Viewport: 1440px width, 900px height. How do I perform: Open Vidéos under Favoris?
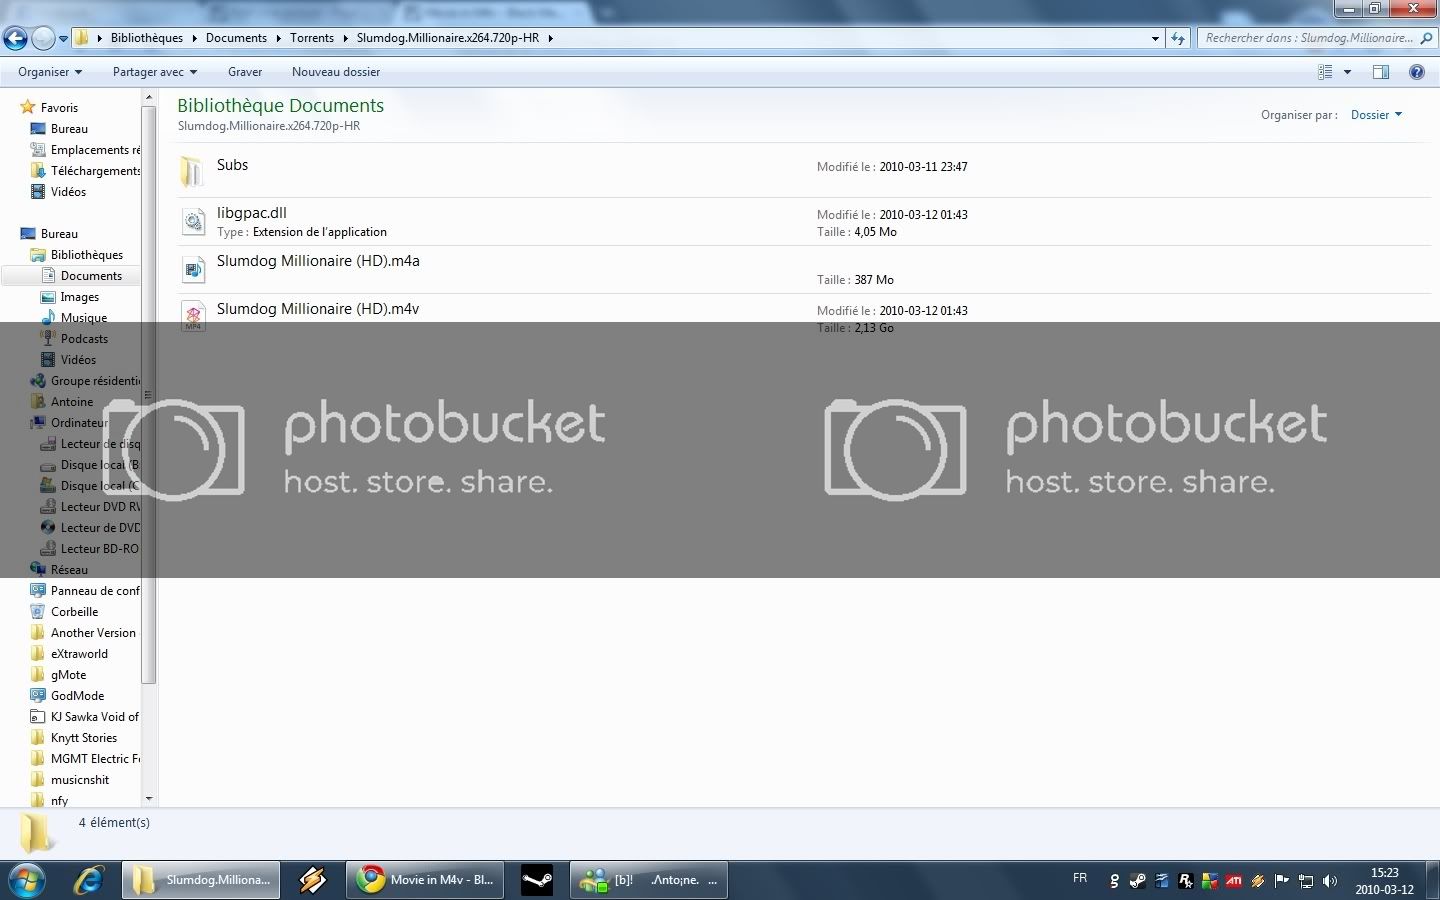[x=68, y=192]
